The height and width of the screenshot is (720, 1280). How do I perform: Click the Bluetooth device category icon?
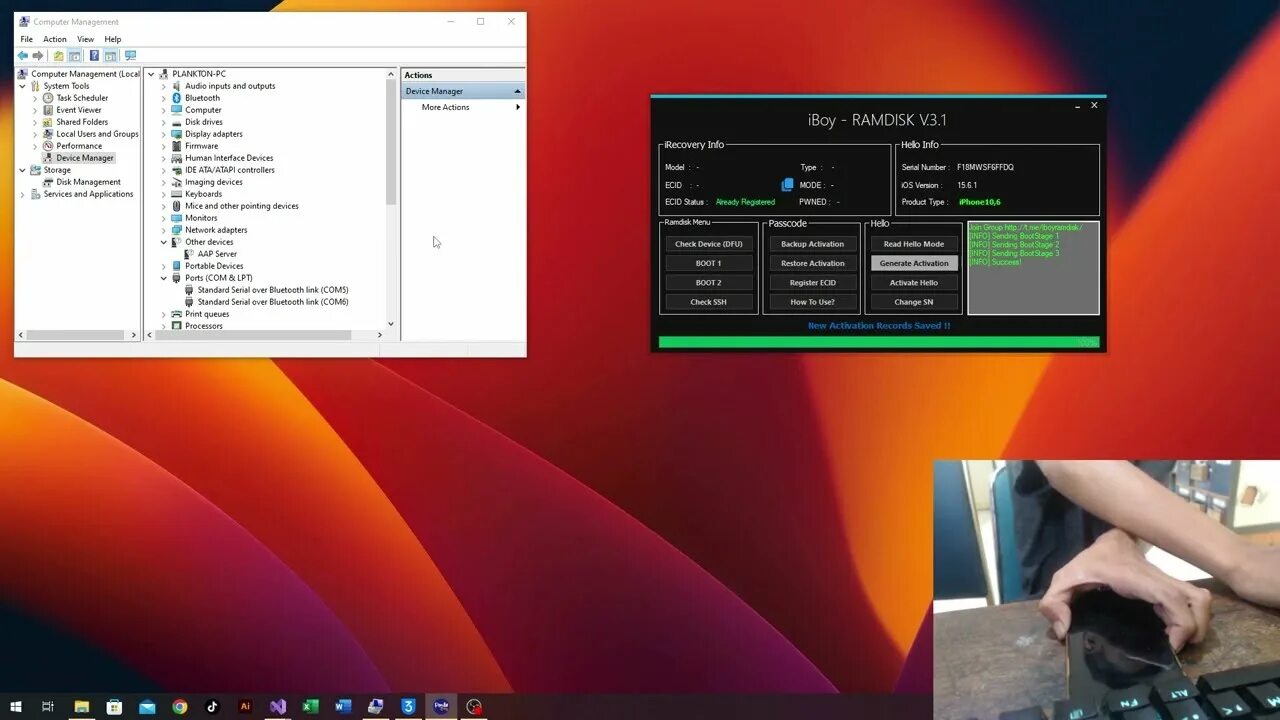(x=176, y=98)
